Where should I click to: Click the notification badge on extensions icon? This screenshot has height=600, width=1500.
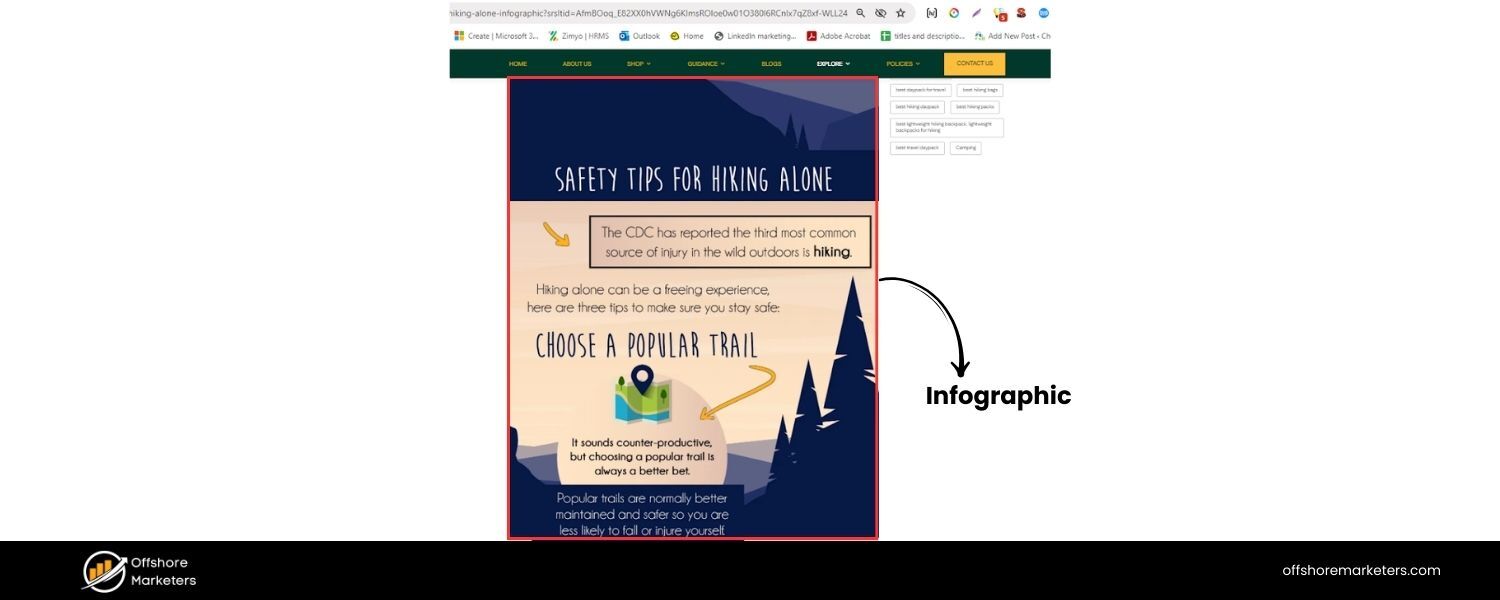[1002, 16]
